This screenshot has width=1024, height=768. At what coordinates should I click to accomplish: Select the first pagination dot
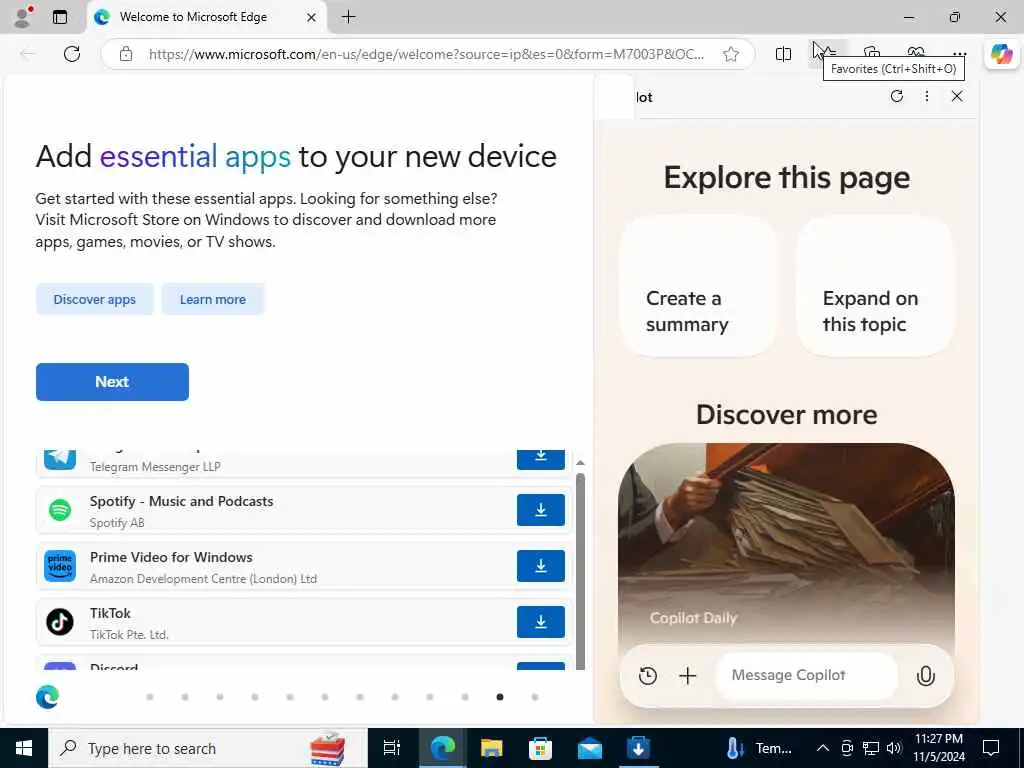[x=150, y=697]
